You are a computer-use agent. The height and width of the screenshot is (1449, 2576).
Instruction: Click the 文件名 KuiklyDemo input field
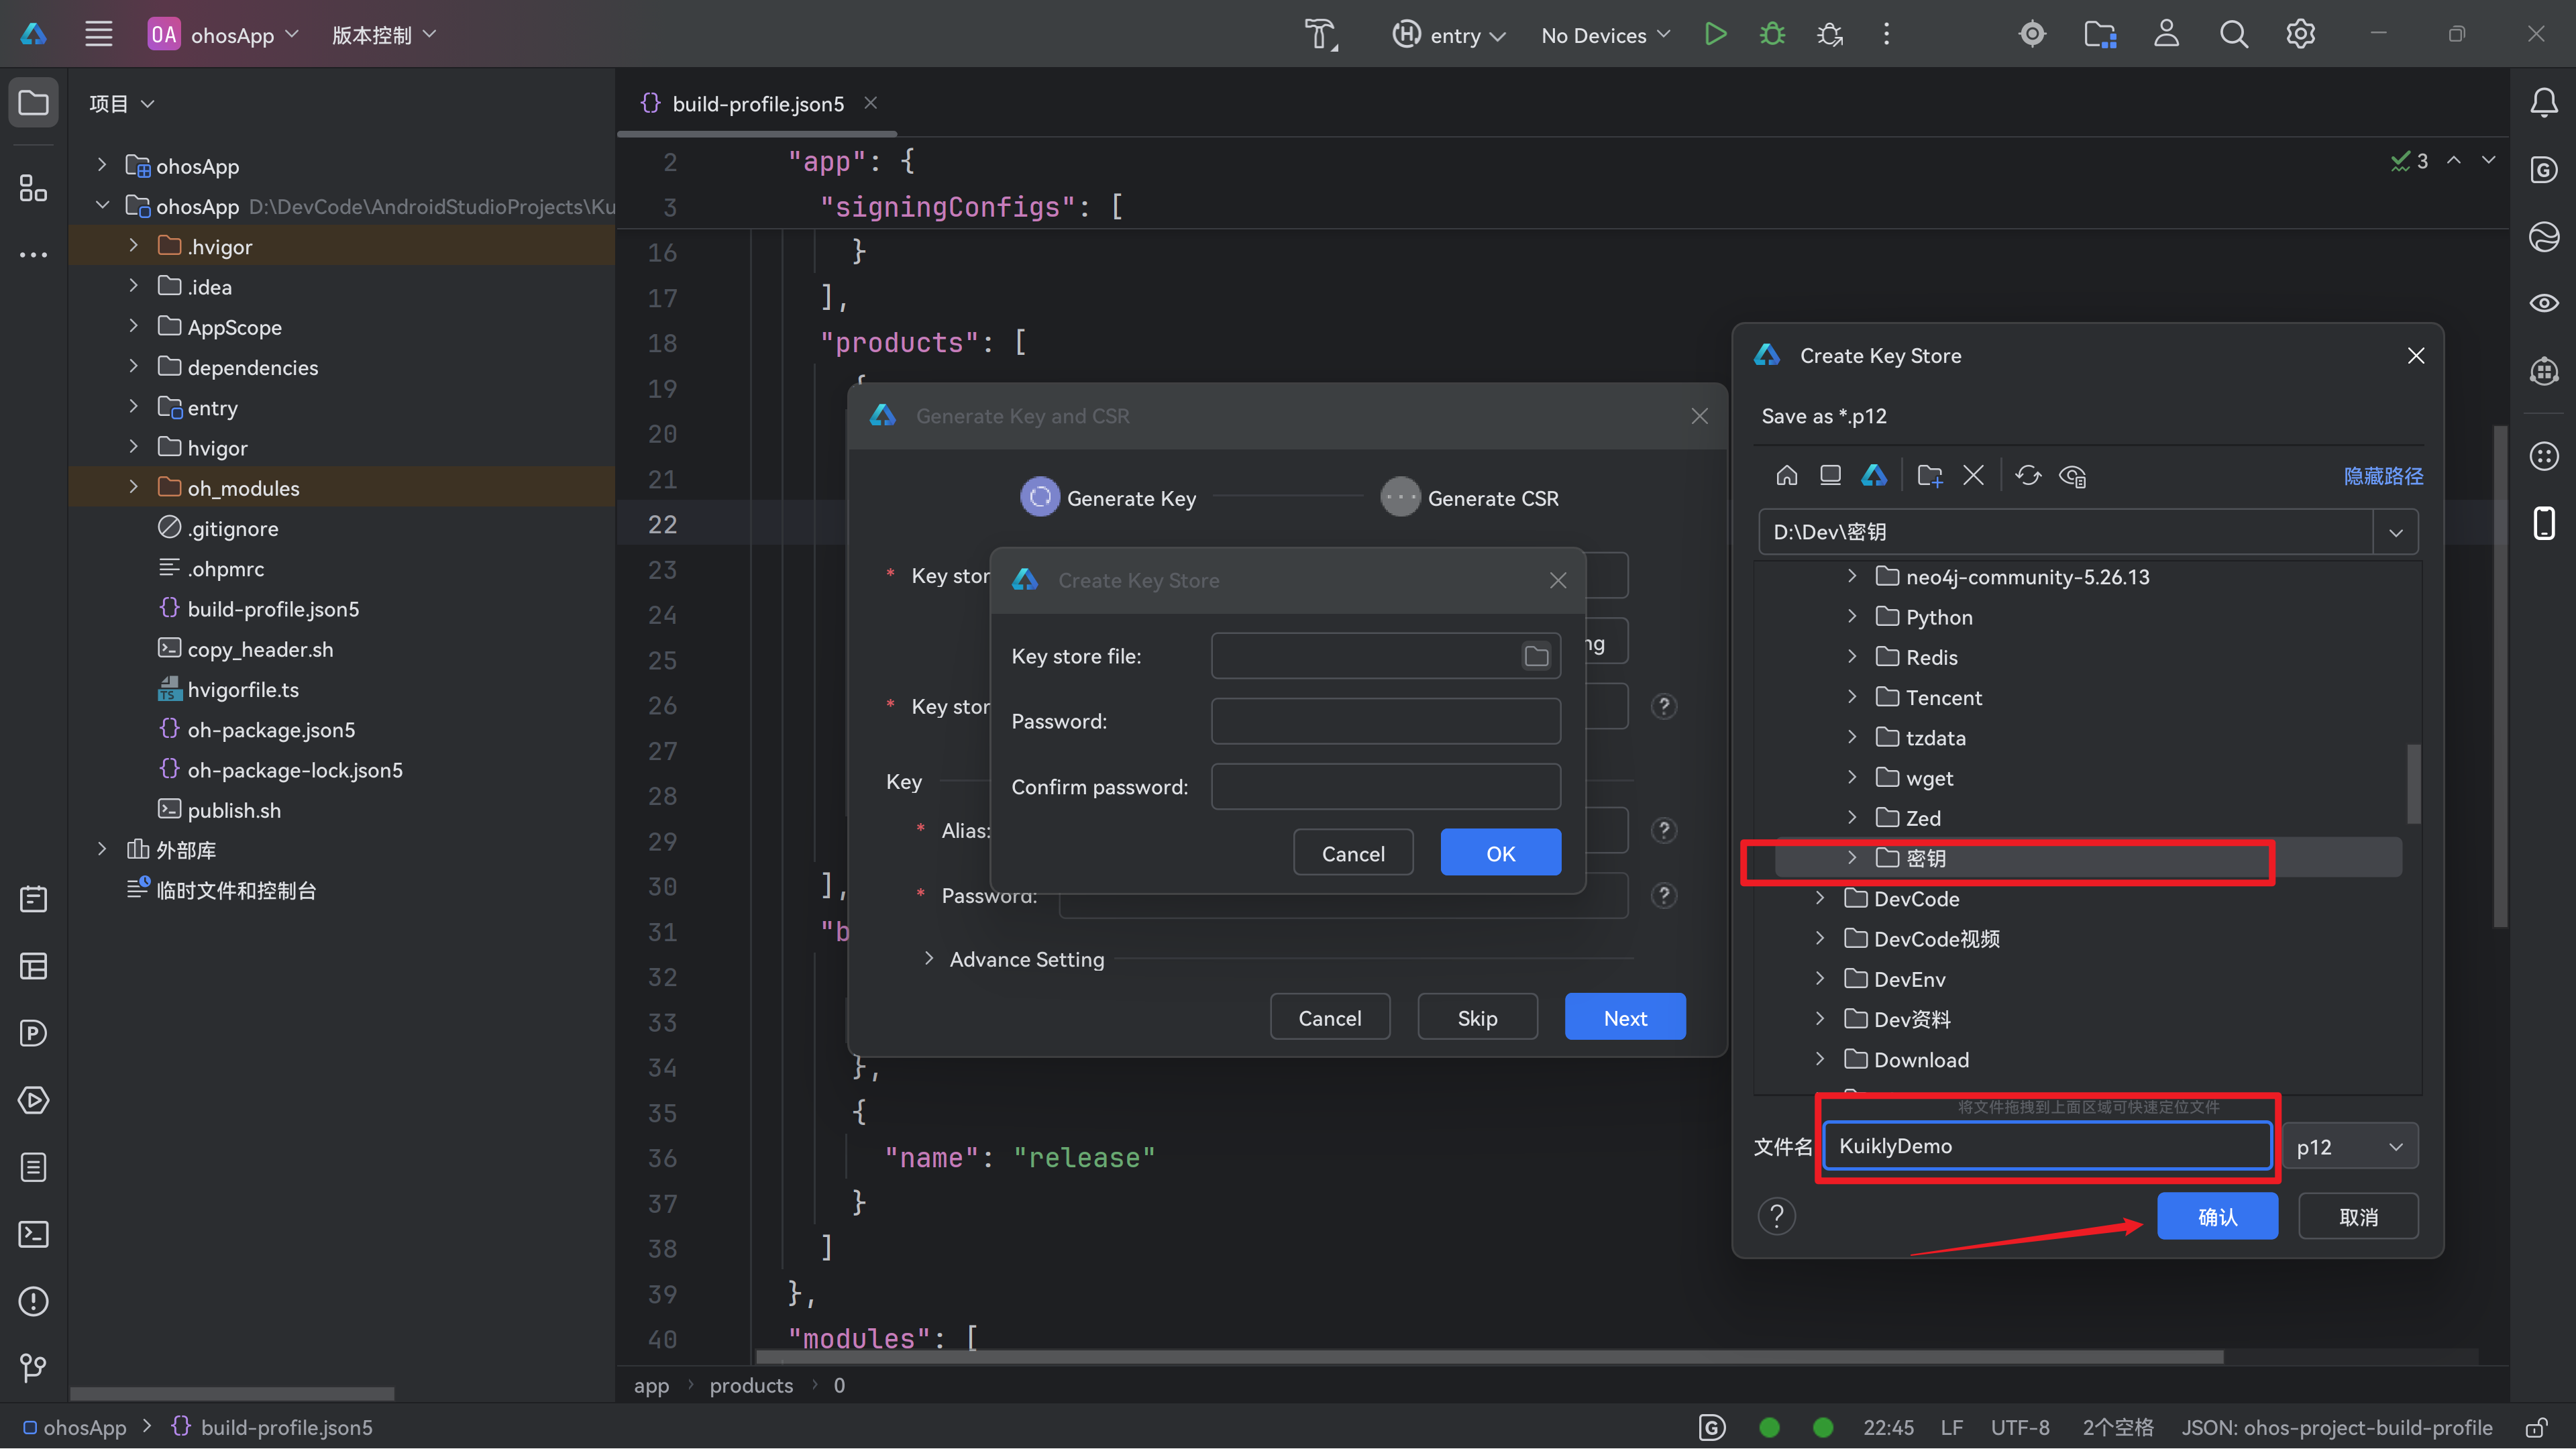click(2046, 1147)
